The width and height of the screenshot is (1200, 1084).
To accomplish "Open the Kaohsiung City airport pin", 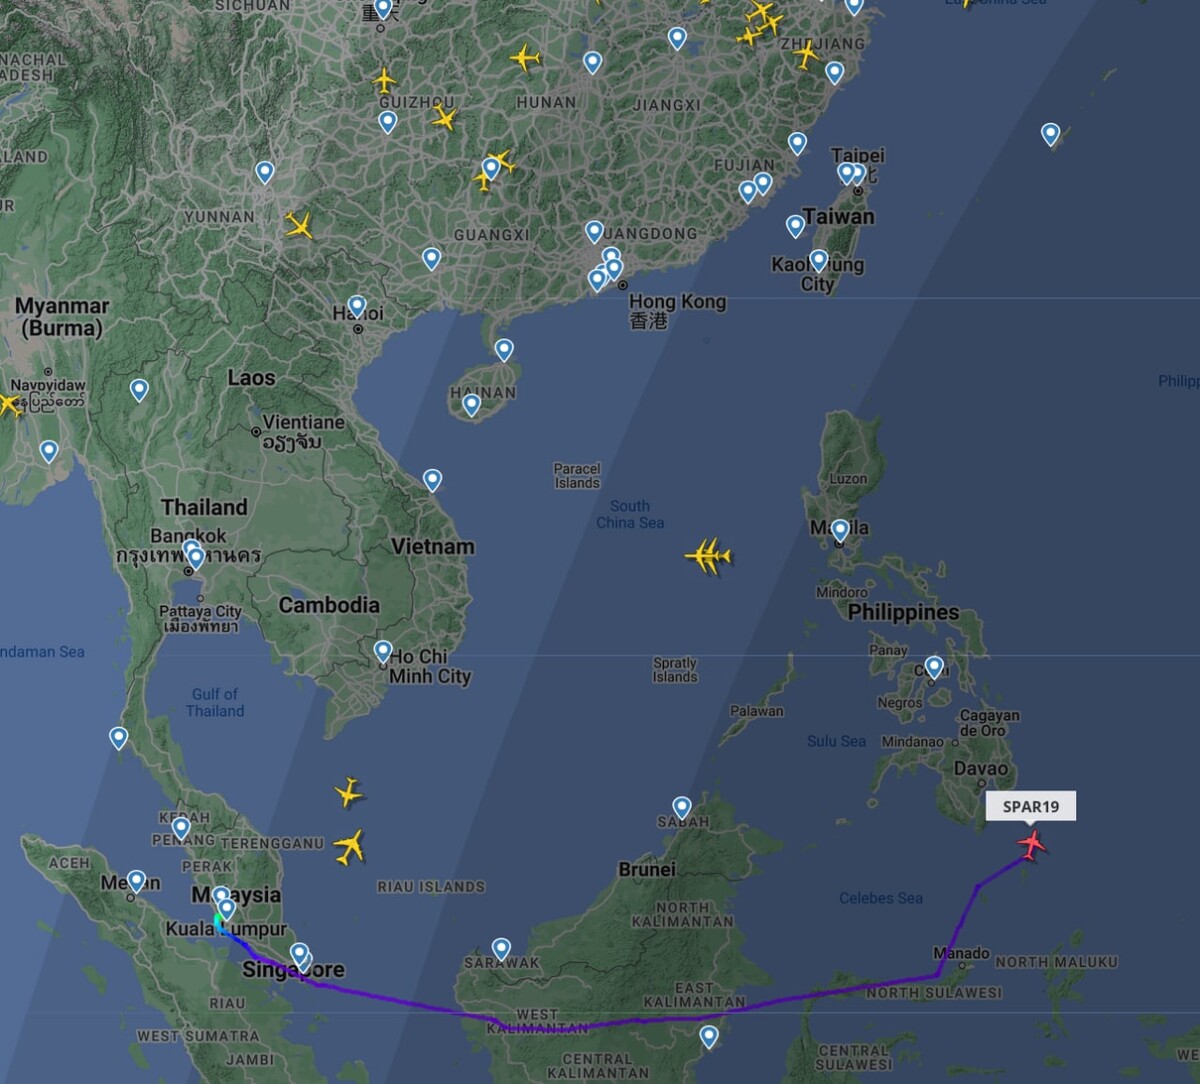I will click(x=819, y=261).
